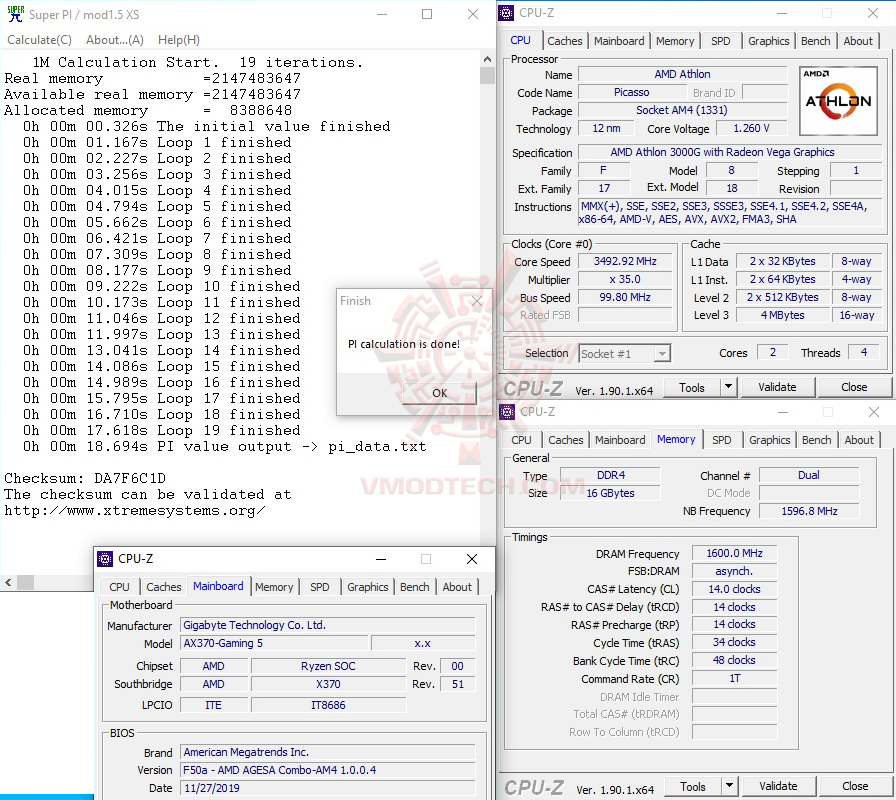Viewport: 896px width, 800px height.
Task: Click the CPU-Z icon in the Mainboard window title bar
Action: (105, 559)
